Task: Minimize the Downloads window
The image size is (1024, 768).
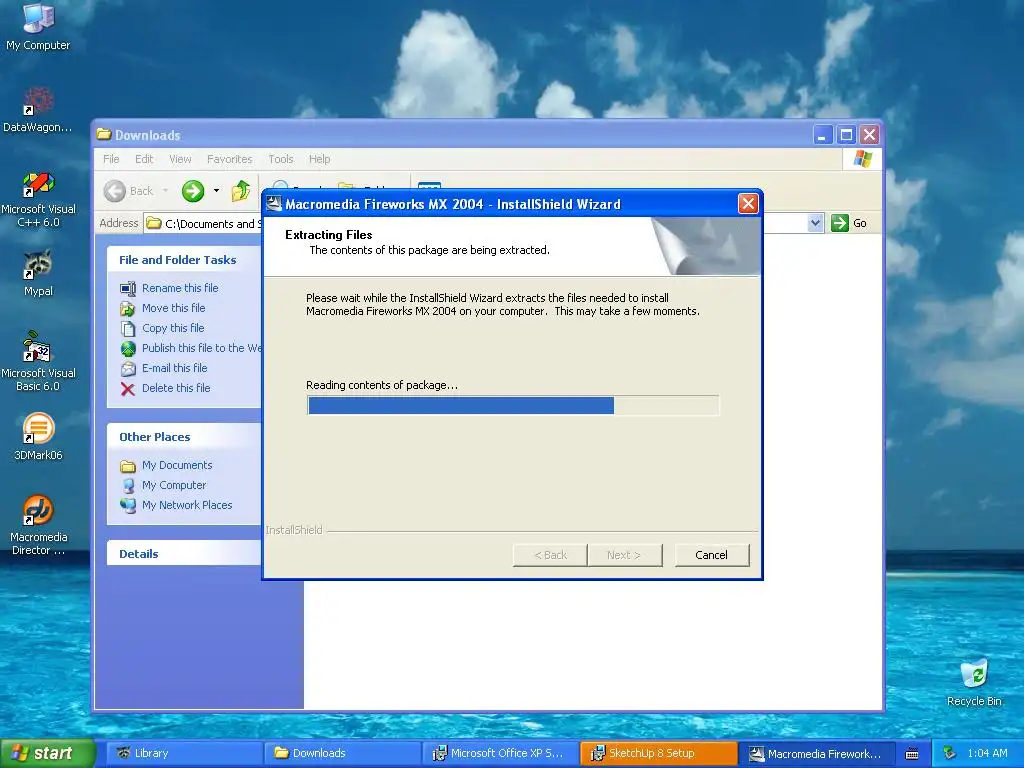Action: 823,135
